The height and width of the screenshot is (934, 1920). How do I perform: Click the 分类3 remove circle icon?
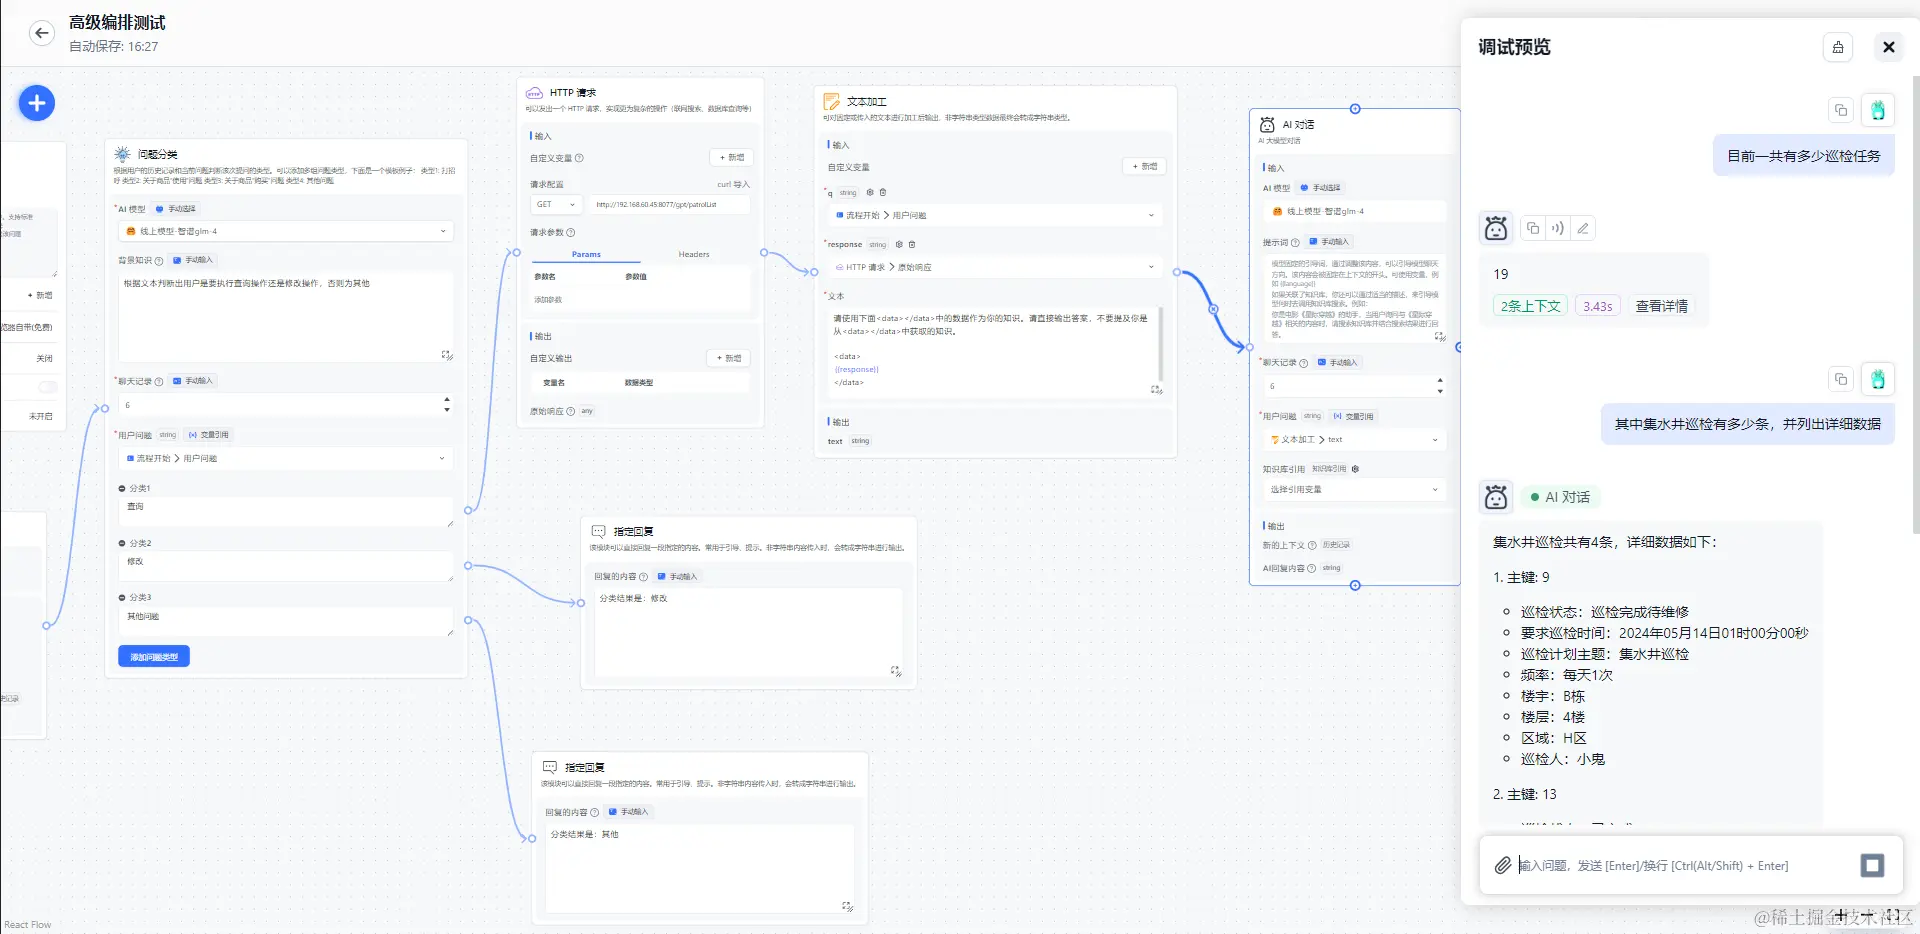pyautogui.click(x=122, y=598)
